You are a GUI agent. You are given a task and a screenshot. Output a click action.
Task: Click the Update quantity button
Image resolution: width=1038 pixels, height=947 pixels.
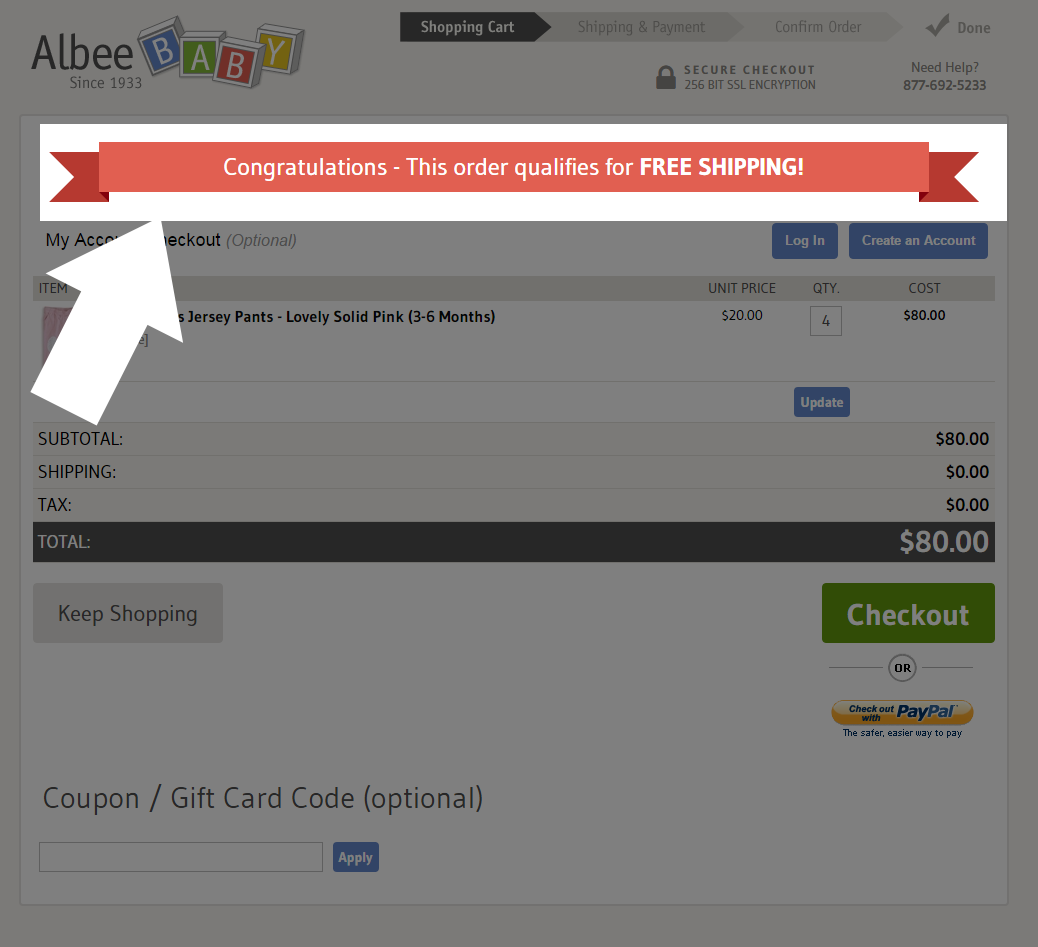(x=822, y=402)
